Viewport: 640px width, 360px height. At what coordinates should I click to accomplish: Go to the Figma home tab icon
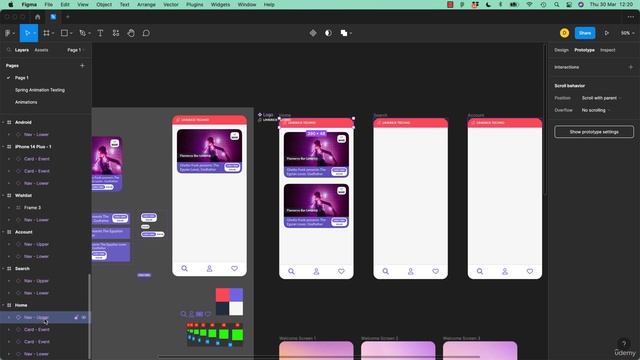(x=38, y=17)
